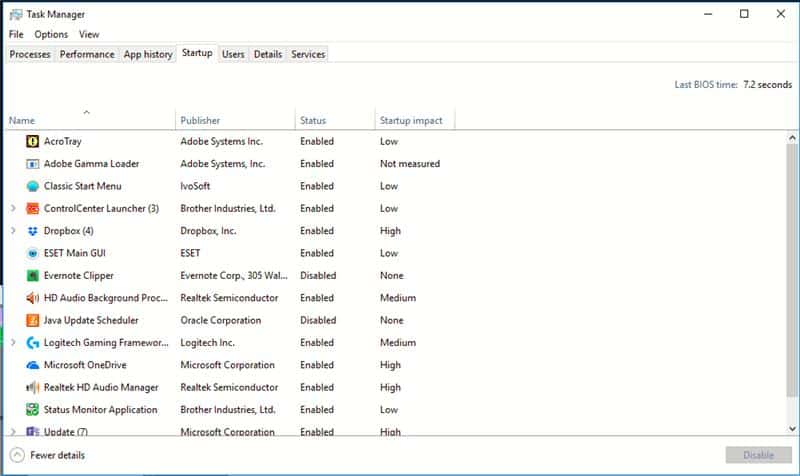Open the Options menu
This screenshot has width=800, height=476.
(x=51, y=34)
